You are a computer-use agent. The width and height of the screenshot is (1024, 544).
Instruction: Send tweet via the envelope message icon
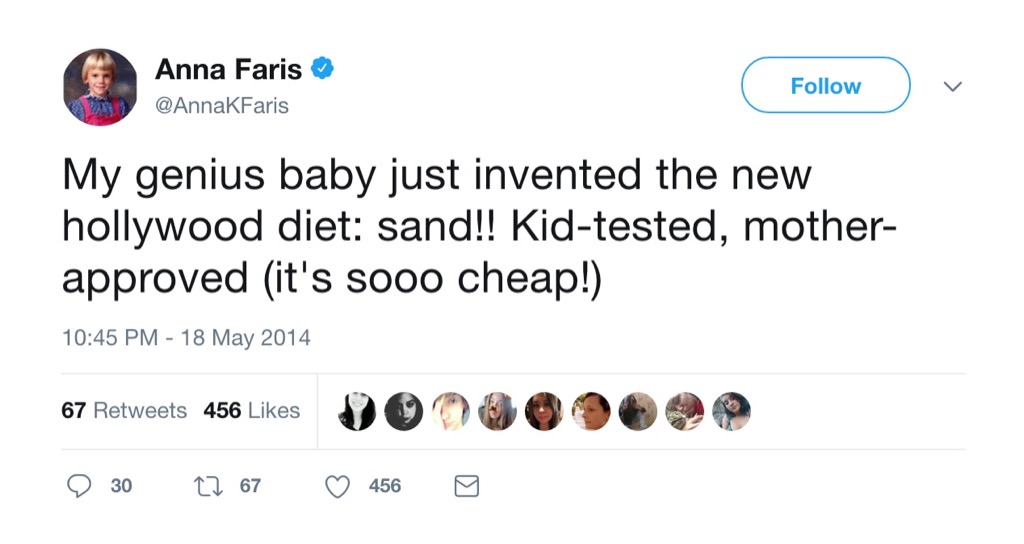[467, 486]
